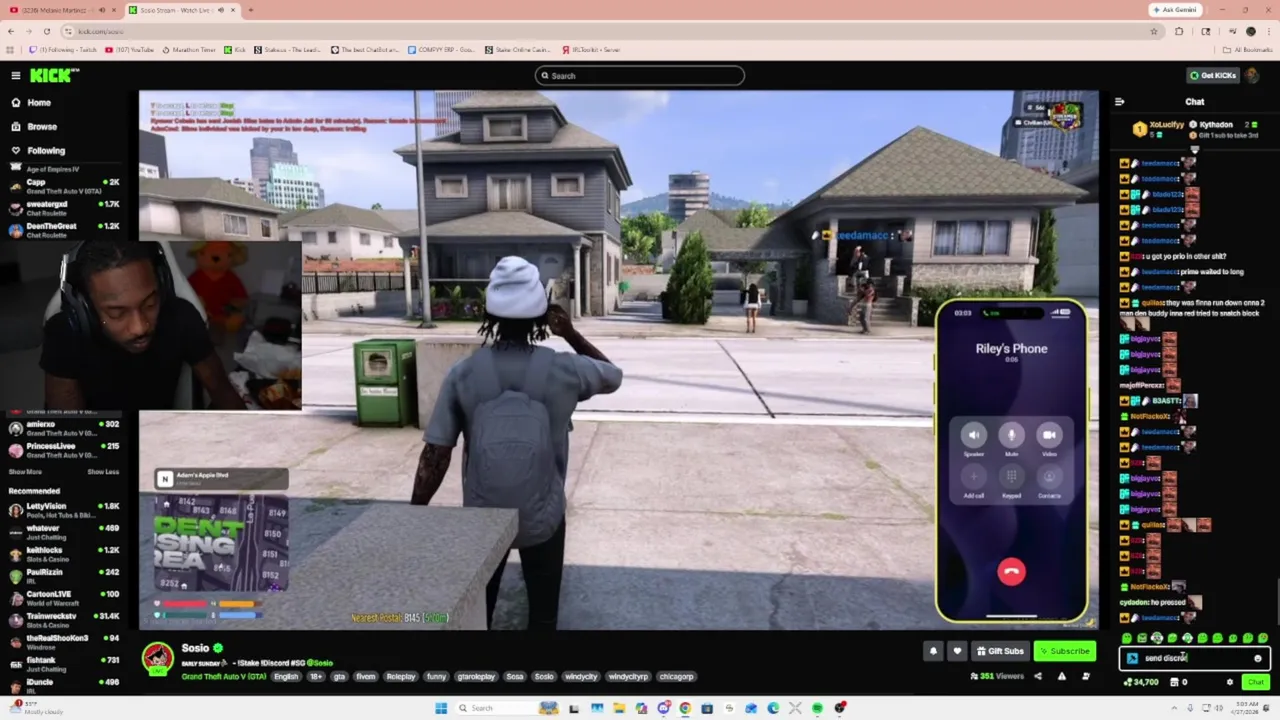
Task: Open taskbar volume control
Action: [1218, 708]
